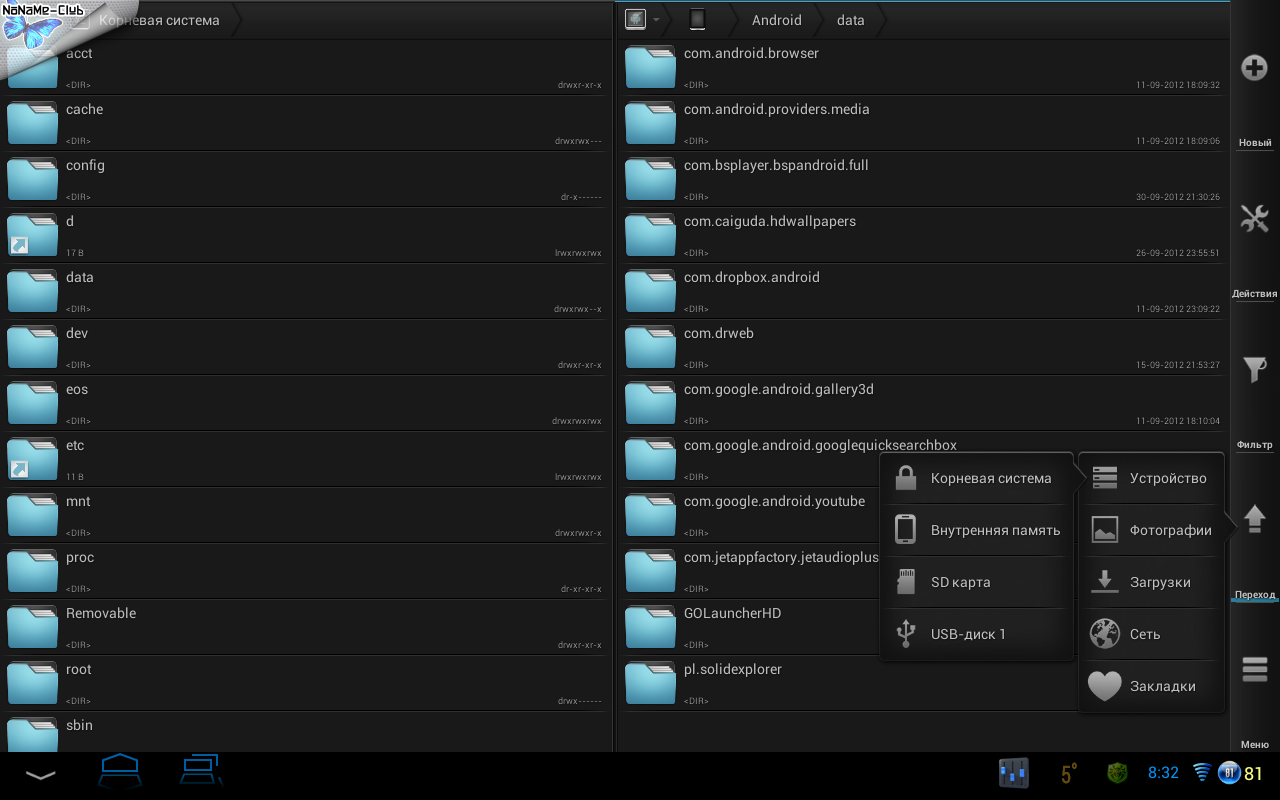Tap the Переход up-arrow icon

click(x=1254, y=519)
